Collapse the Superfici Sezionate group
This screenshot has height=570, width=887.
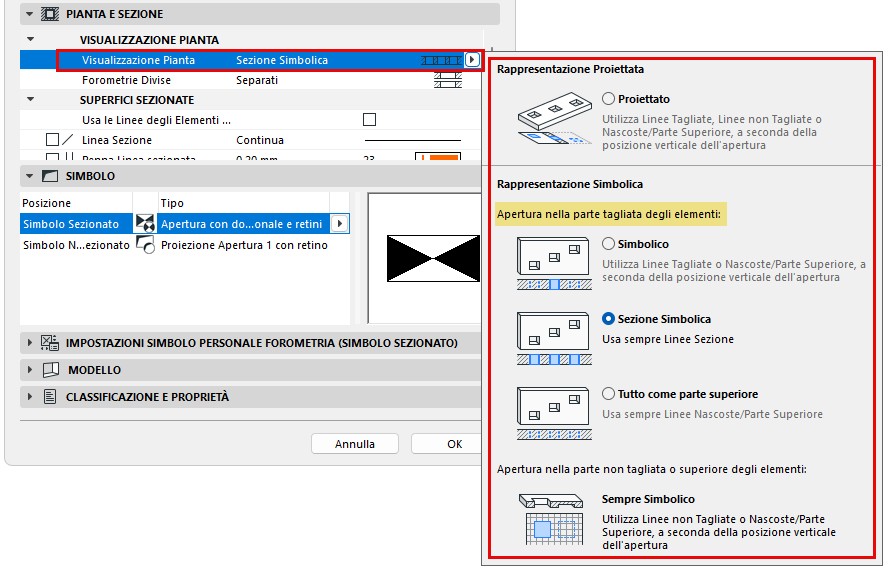point(31,100)
